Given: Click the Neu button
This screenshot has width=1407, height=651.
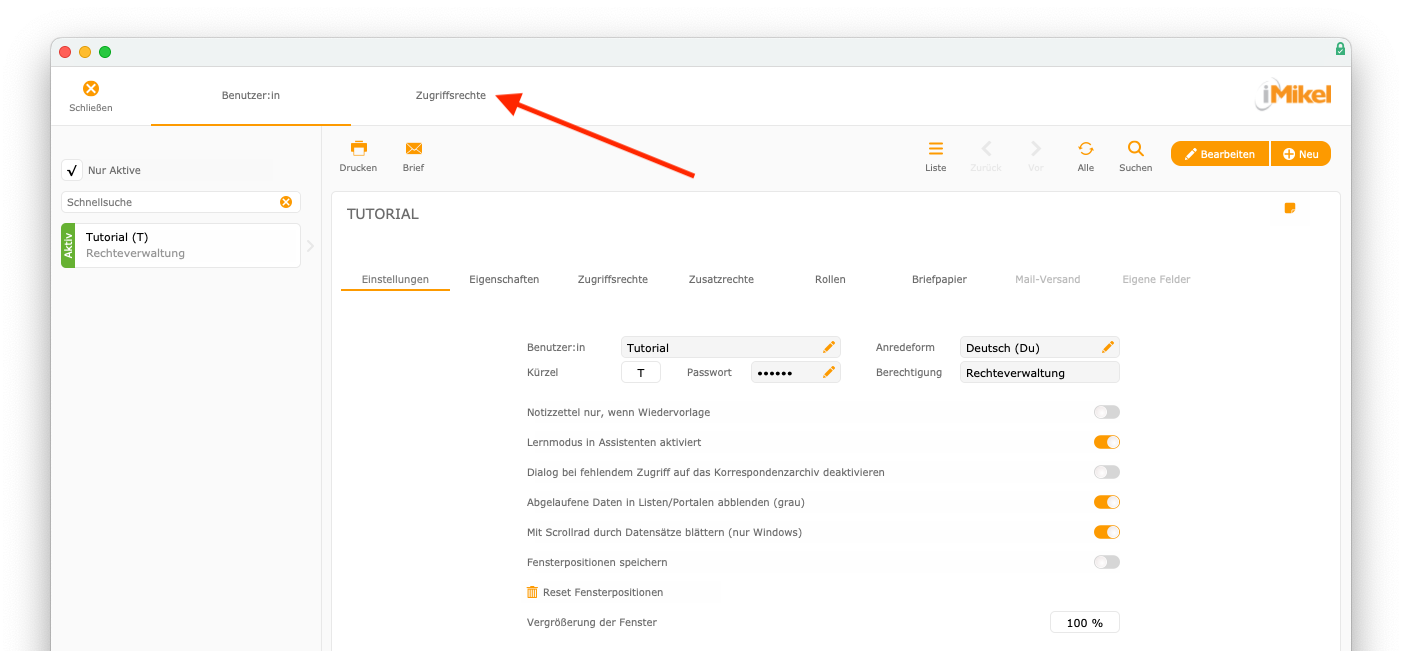Looking at the screenshot, I should pos(1301,154).
